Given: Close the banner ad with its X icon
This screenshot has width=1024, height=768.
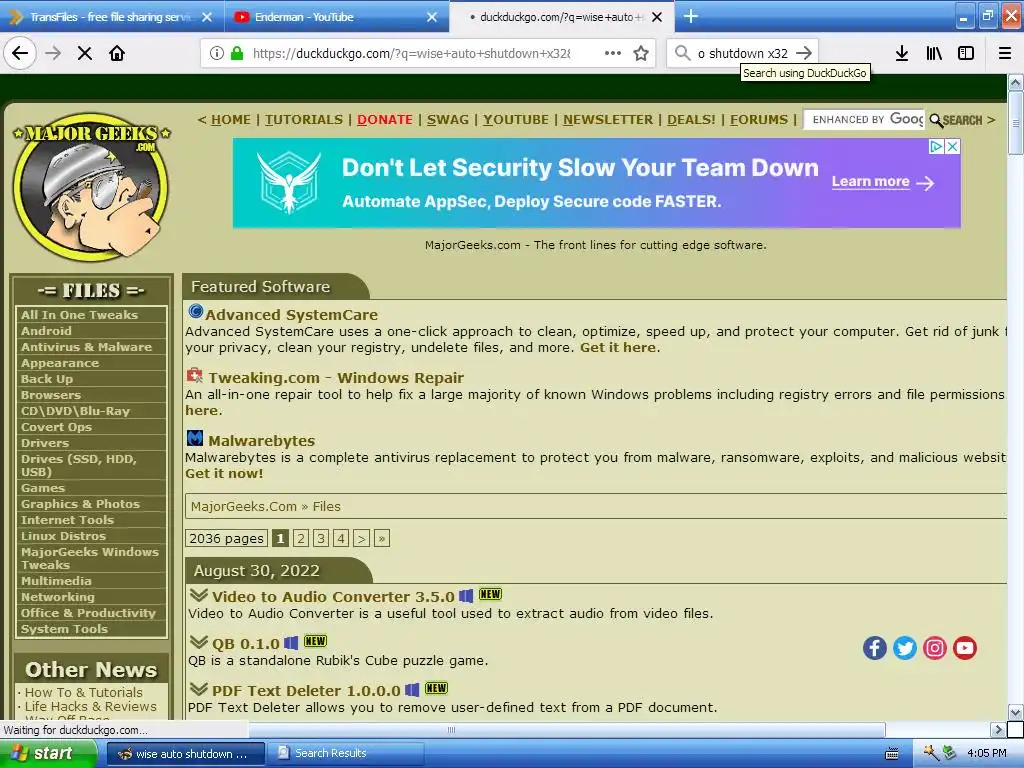Looking at the screenshot, I should (x=953, y=146).
